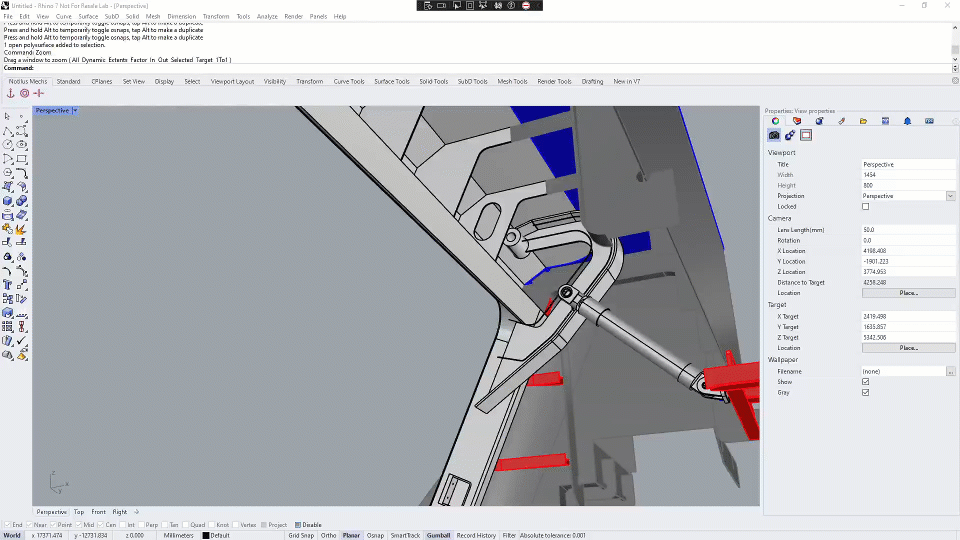Select the arrow pointer tool in left toolbar
960x540 pixels.
tap(7, 116)
